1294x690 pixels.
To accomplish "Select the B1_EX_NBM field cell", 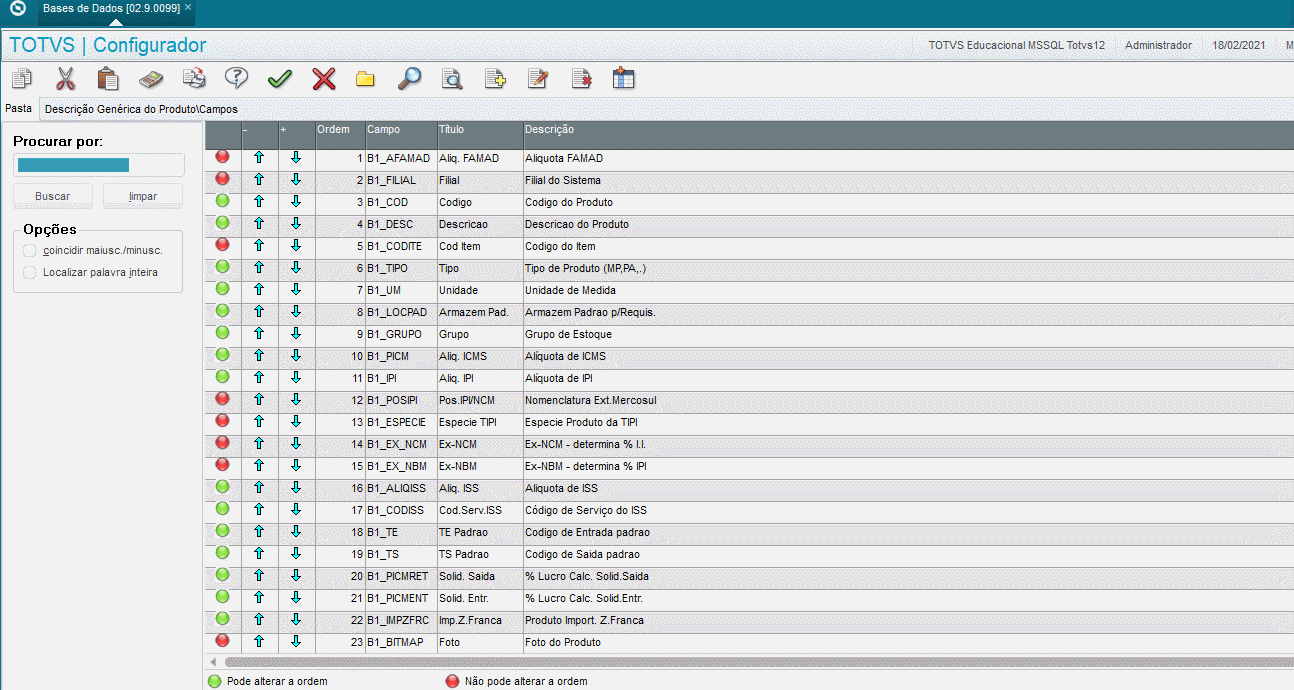I will [x=400, y=466].
